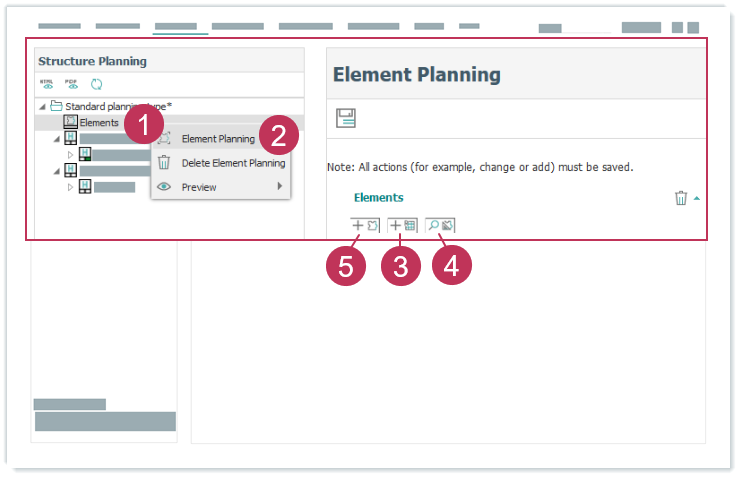This screenshot has height=478, width=740.
Task: Click the trash icon beside Elements heading
Action: coord(681,198)
